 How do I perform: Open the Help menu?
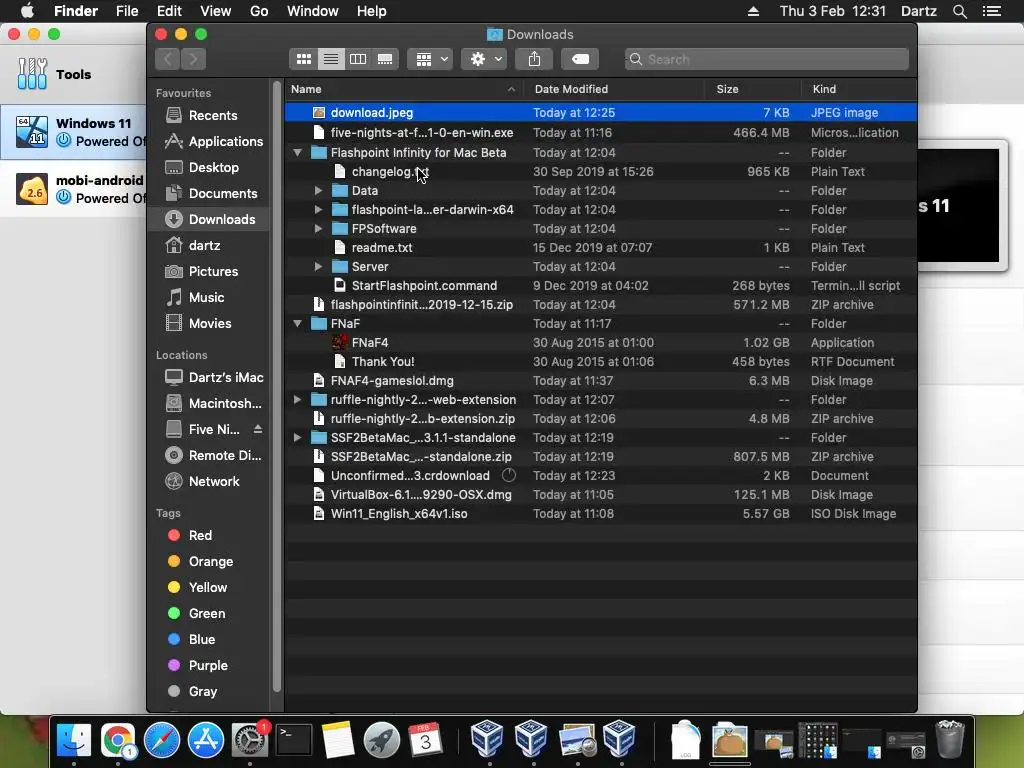tap(372, 11)
